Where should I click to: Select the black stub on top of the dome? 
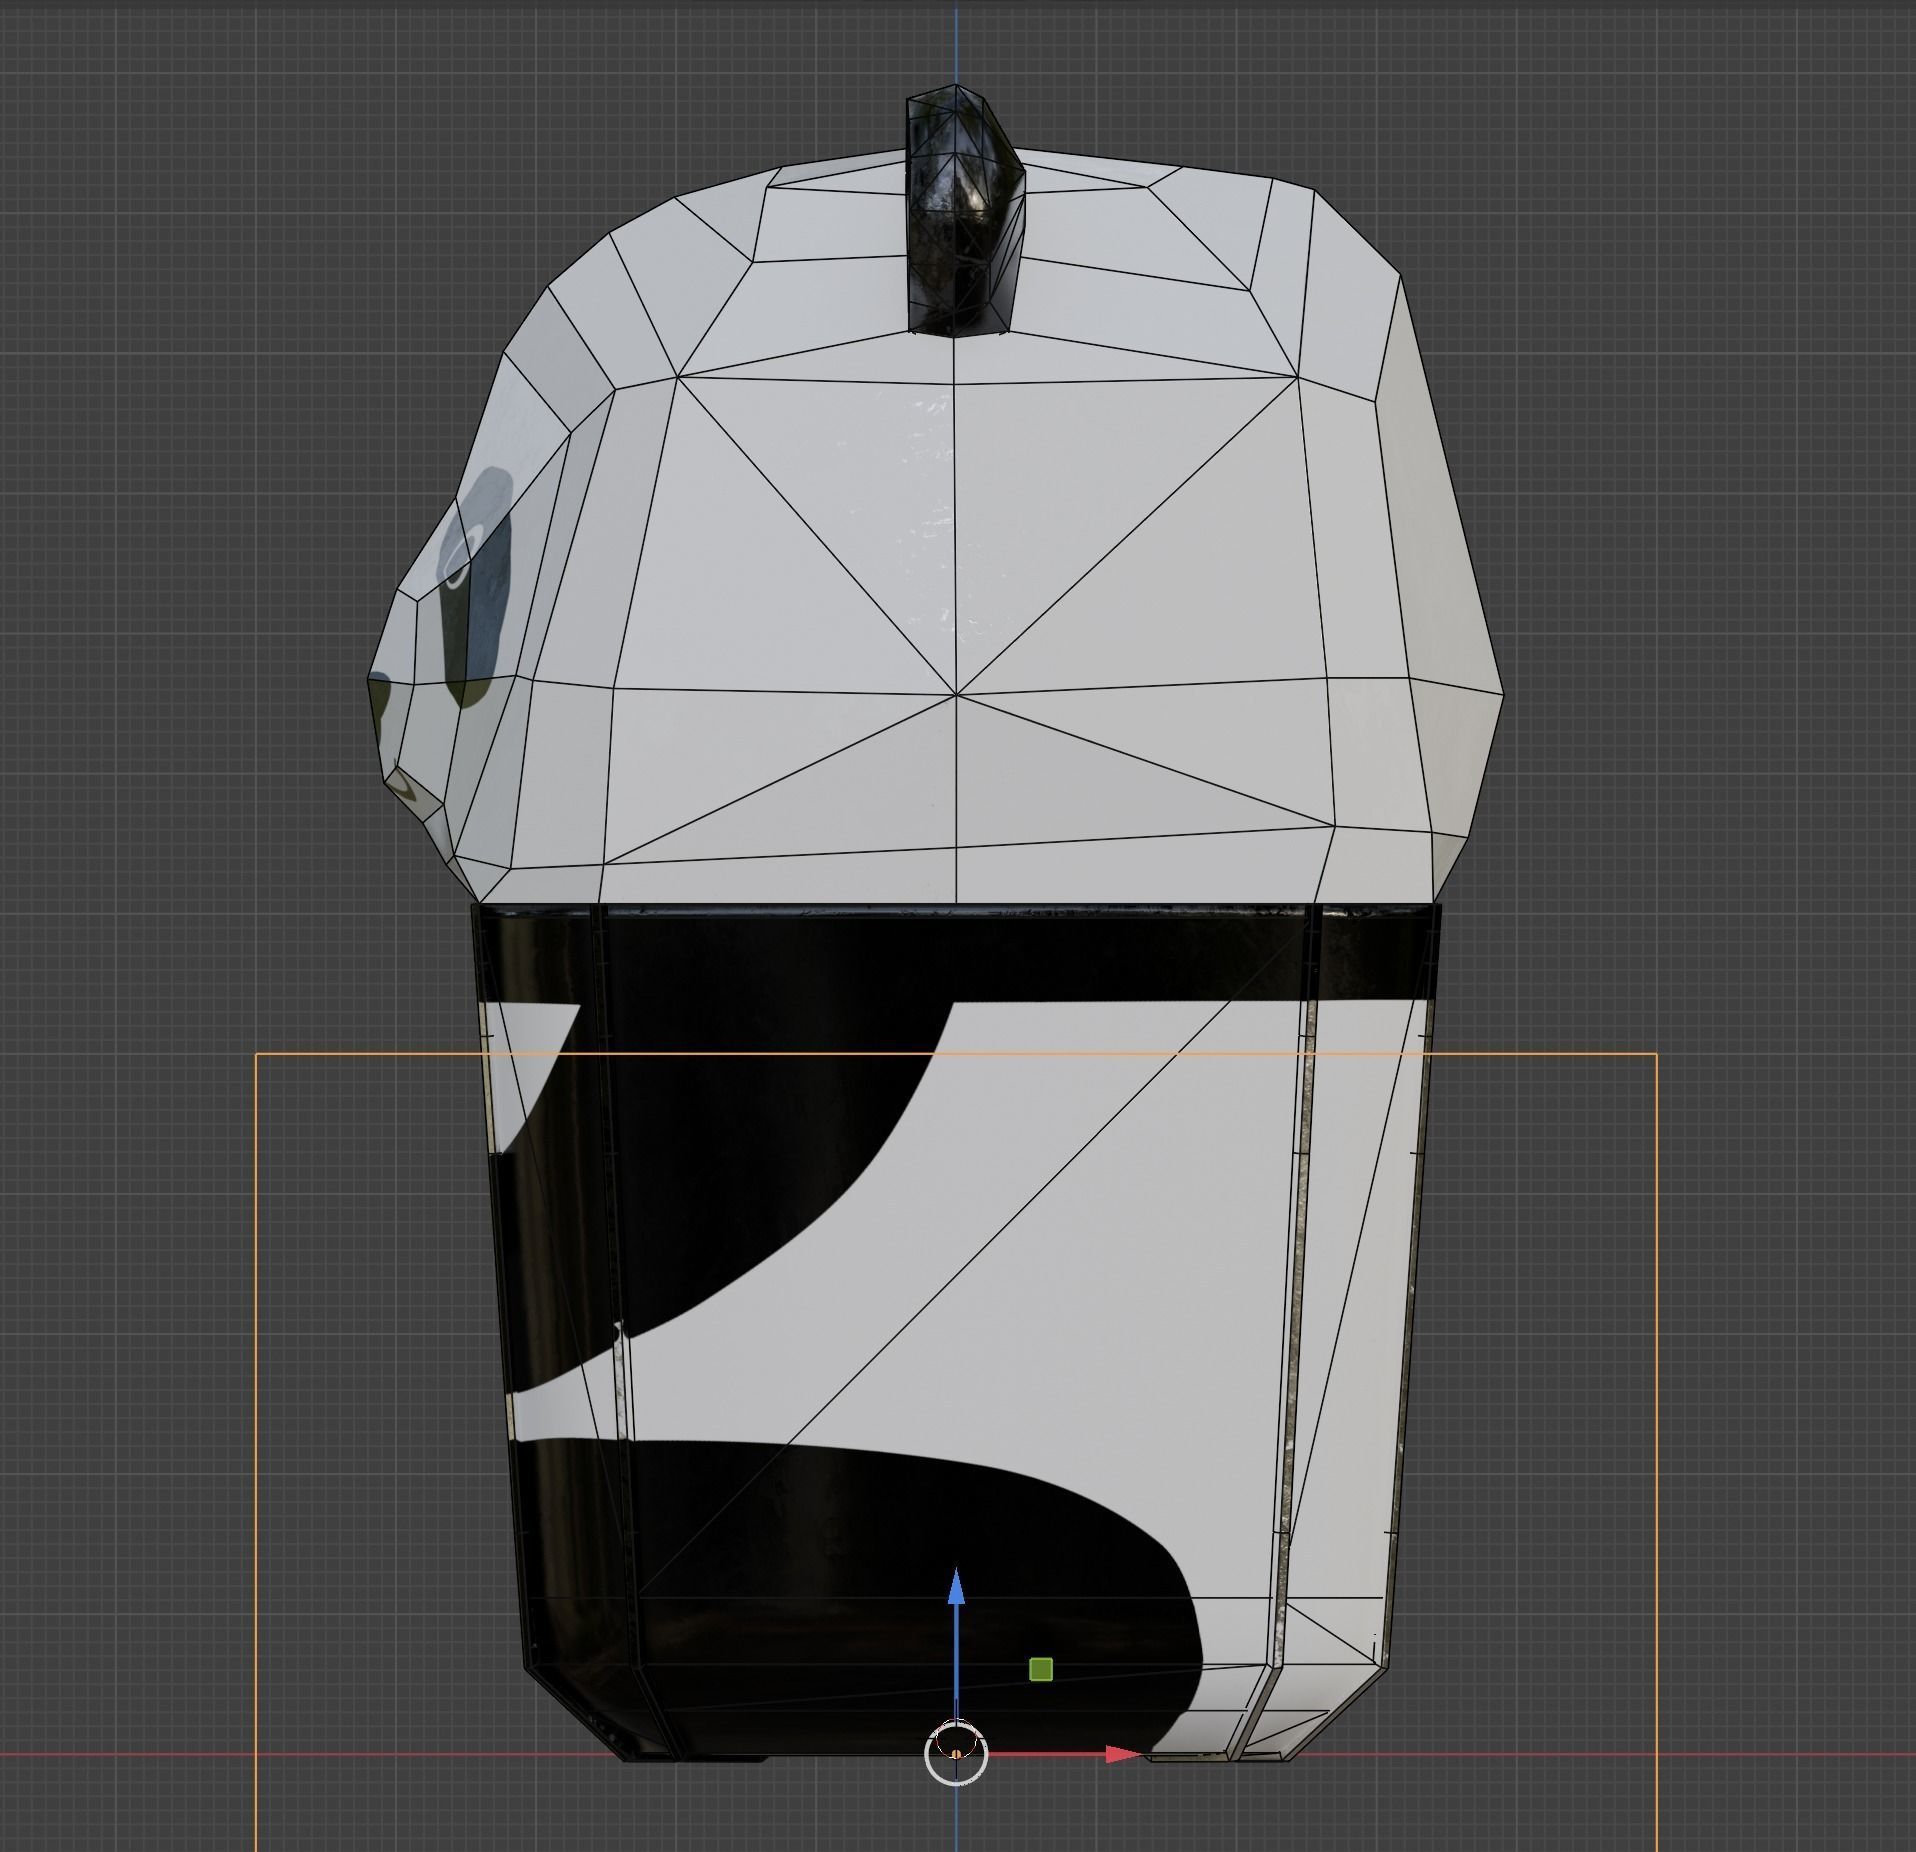pyautogui.click(x=964, y=212)
